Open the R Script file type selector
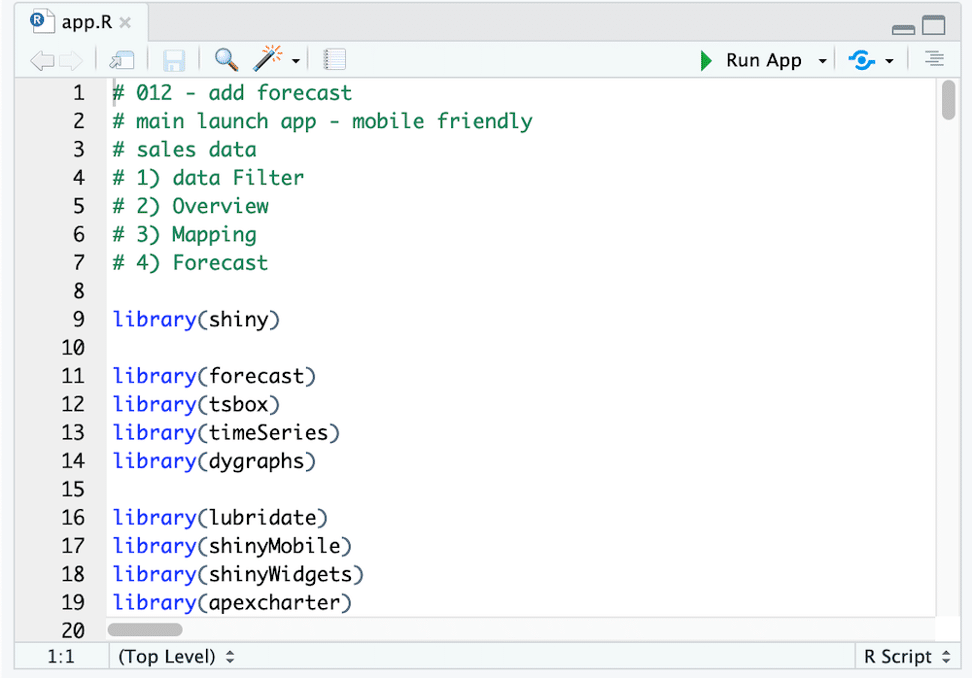The width and height of the screenshot is (972, 678). 906,656
